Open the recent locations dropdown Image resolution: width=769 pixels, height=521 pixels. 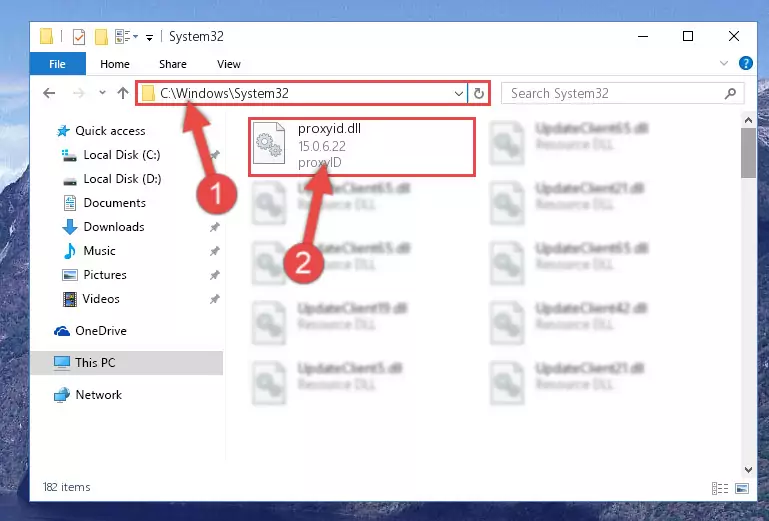(102, 93)
